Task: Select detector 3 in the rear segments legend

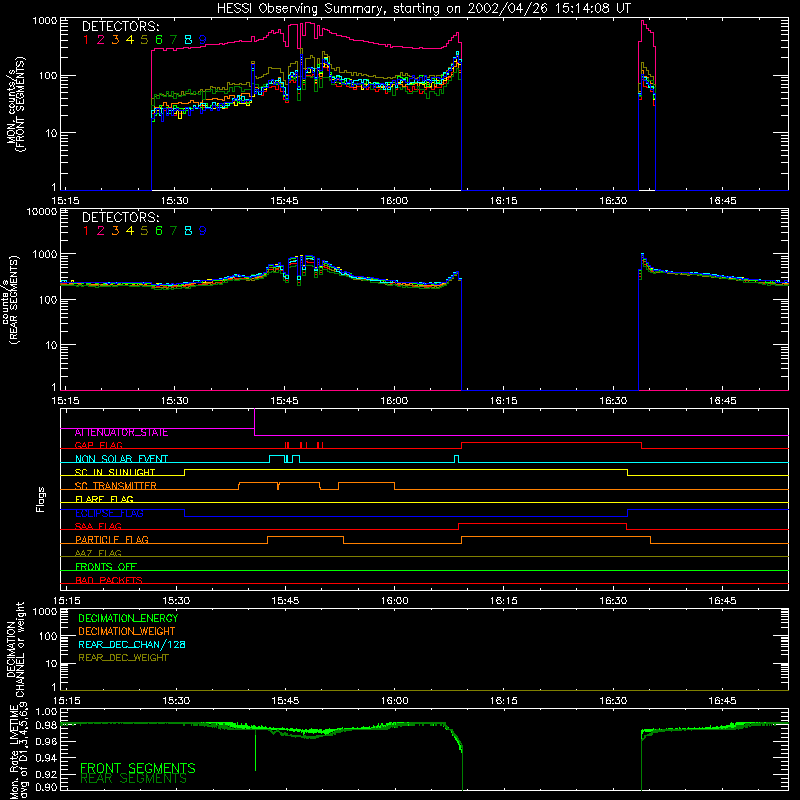Action: click(115, 231)
